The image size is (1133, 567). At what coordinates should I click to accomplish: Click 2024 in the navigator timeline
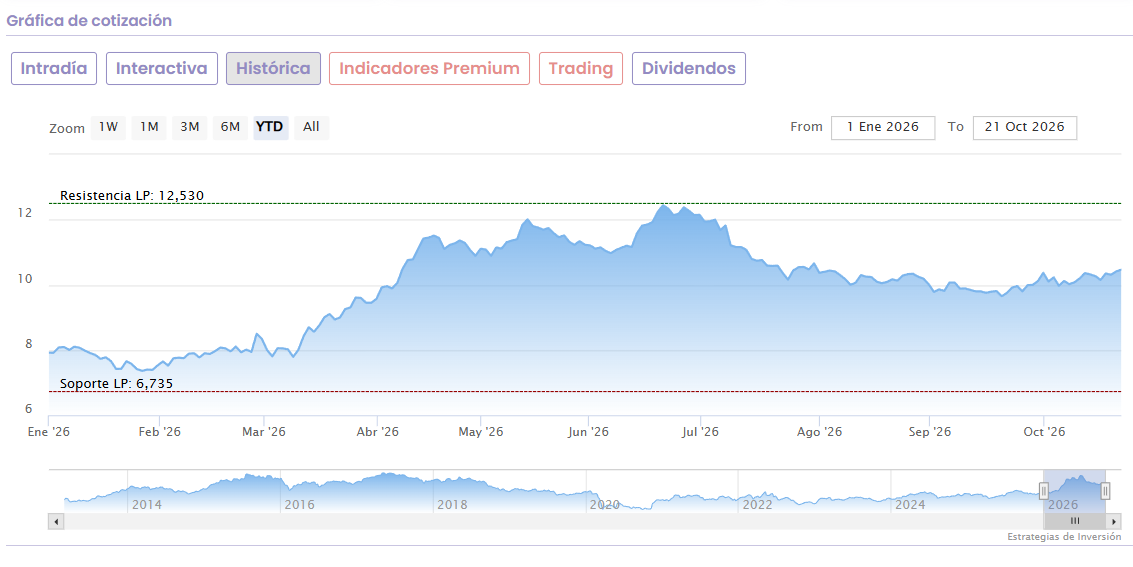click(x=910, y=504)
